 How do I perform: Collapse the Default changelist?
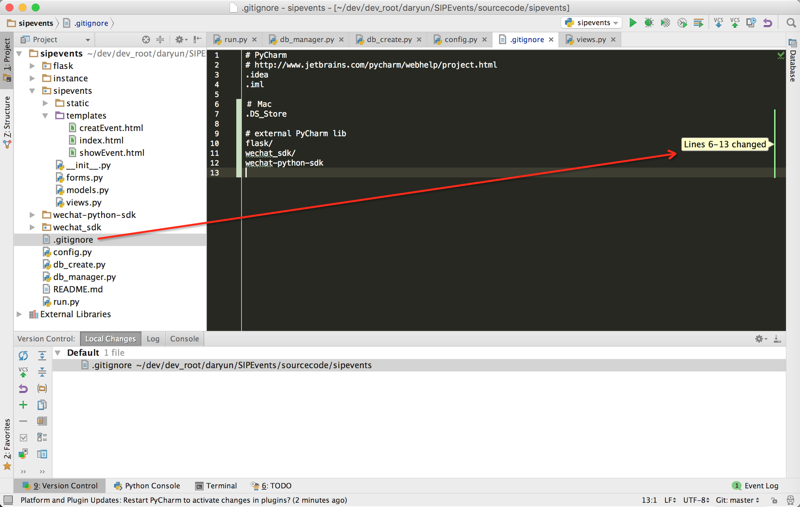[58, 352]
